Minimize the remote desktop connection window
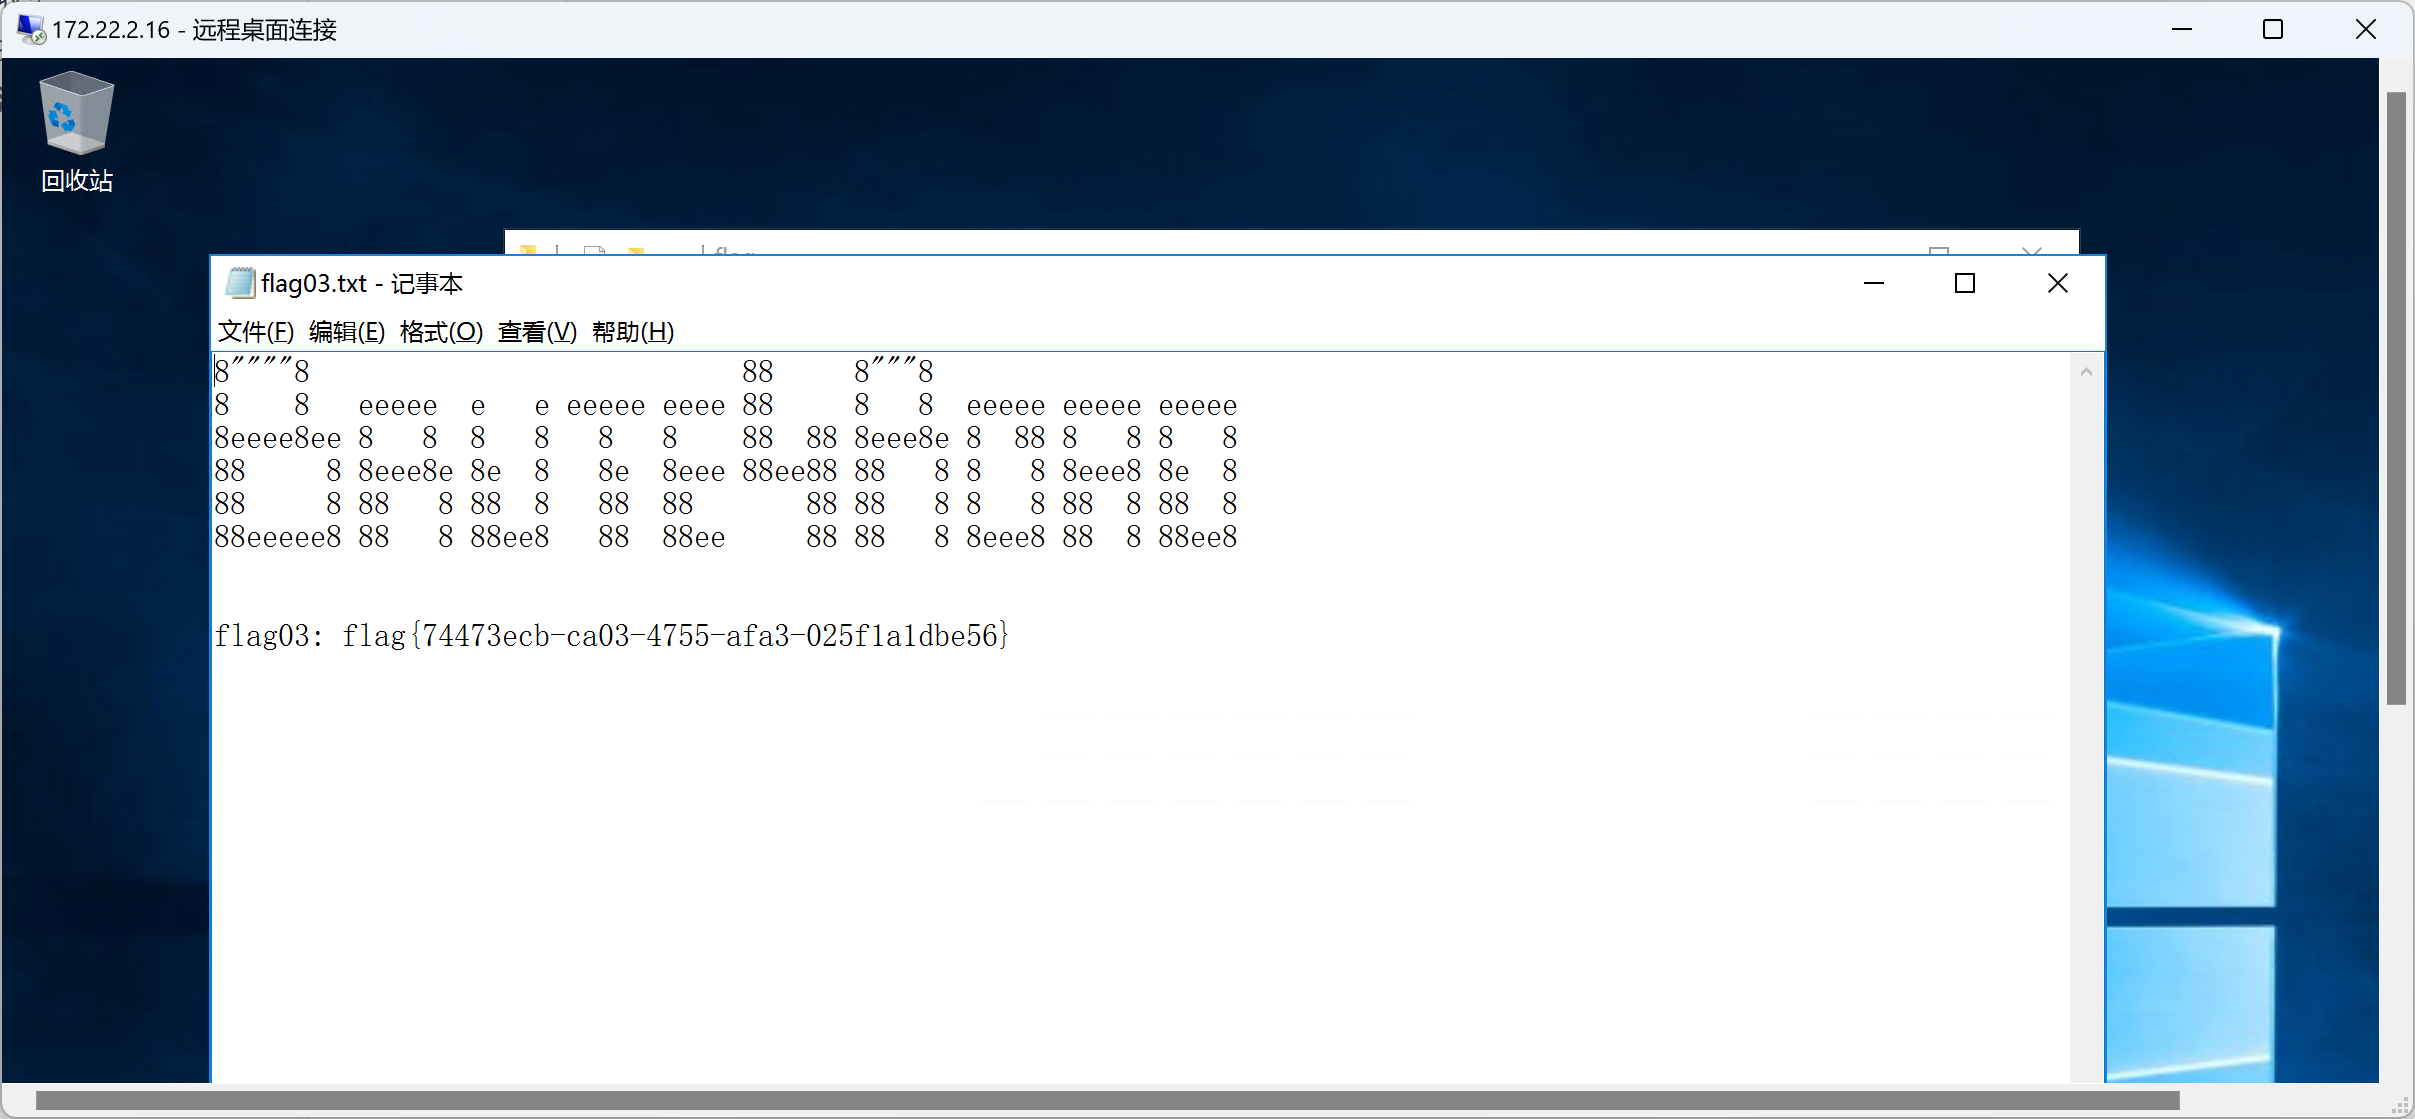 click(x=2182, y=29)
